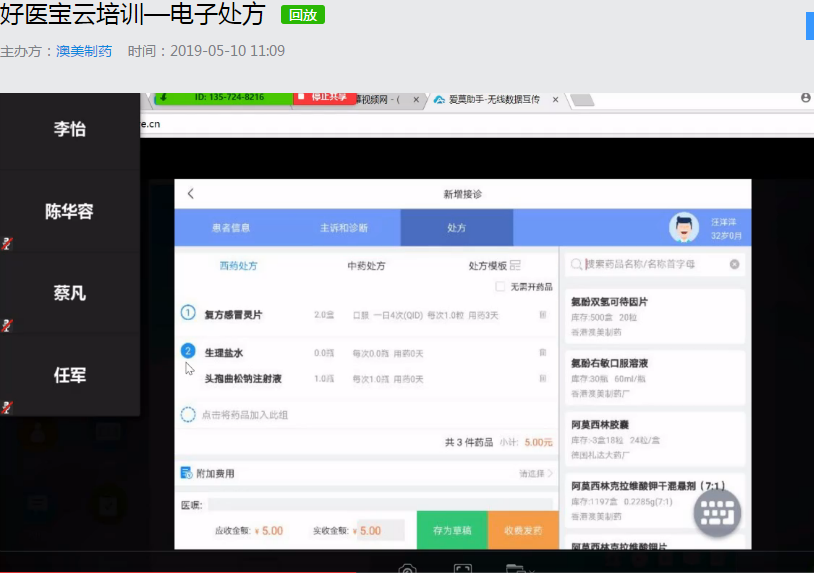Delete the 复方感冒灵片 prescription row
This screenshot has width=814, height=573.
pos(542,315)
